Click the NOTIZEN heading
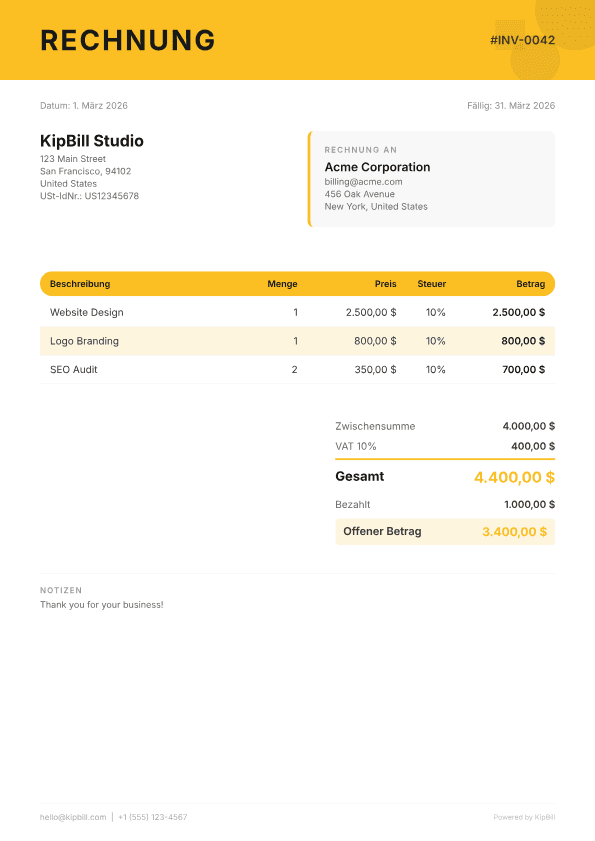 [x=61, y=590]
